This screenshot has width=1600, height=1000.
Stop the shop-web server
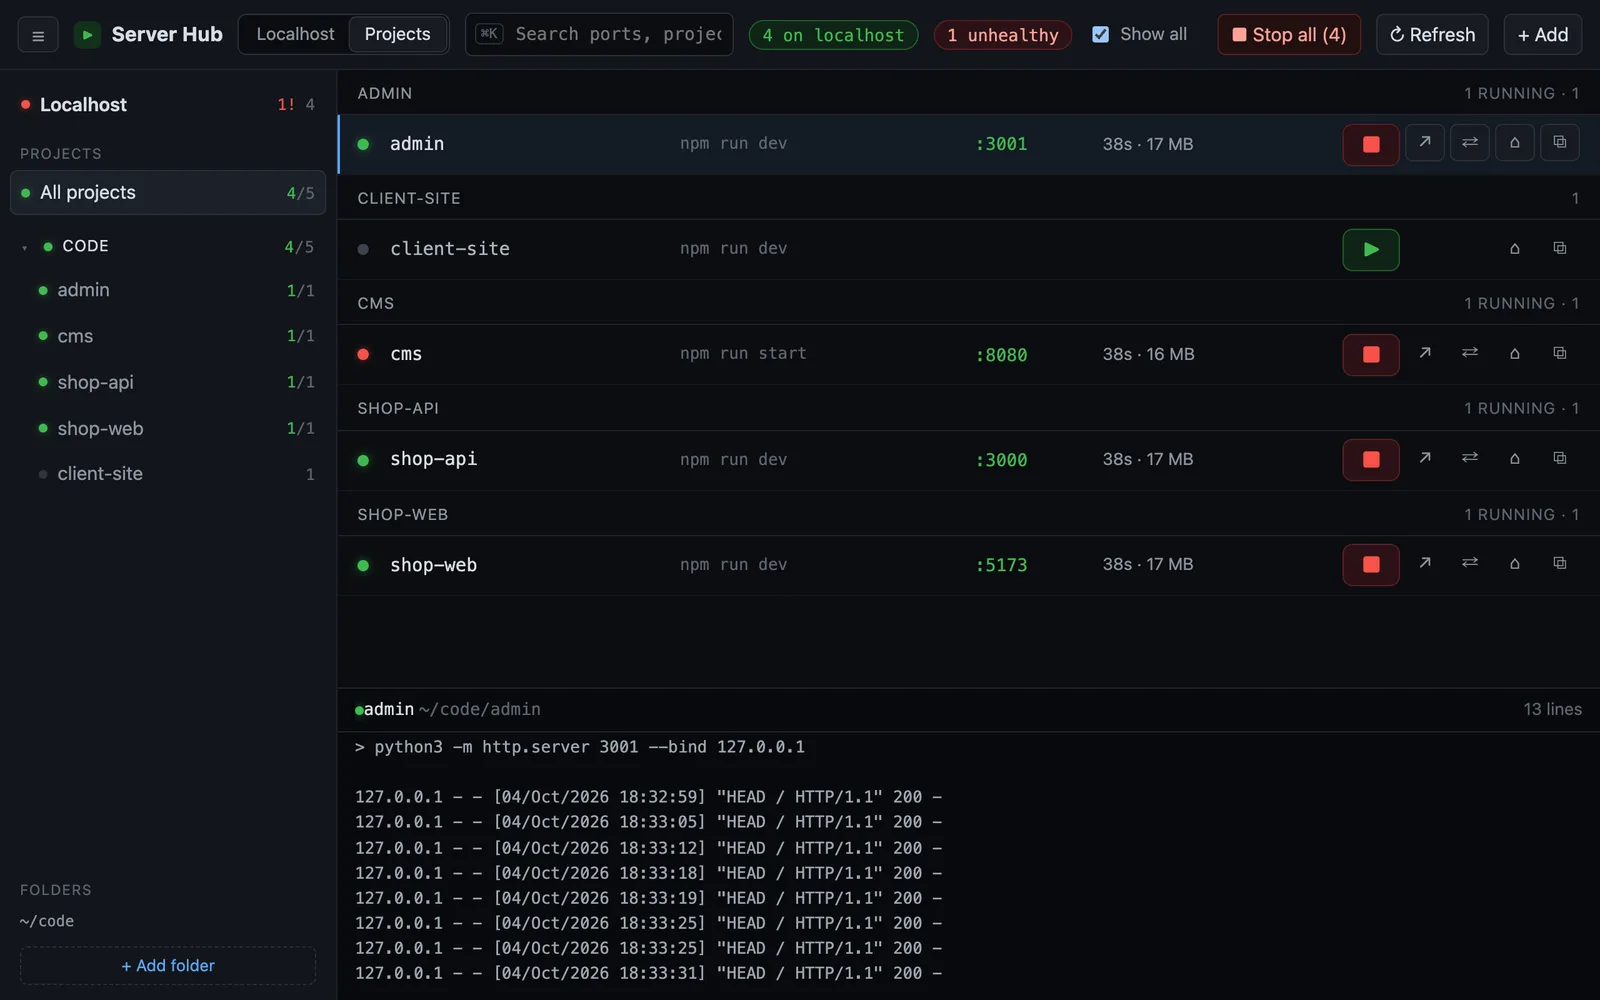1370,565
